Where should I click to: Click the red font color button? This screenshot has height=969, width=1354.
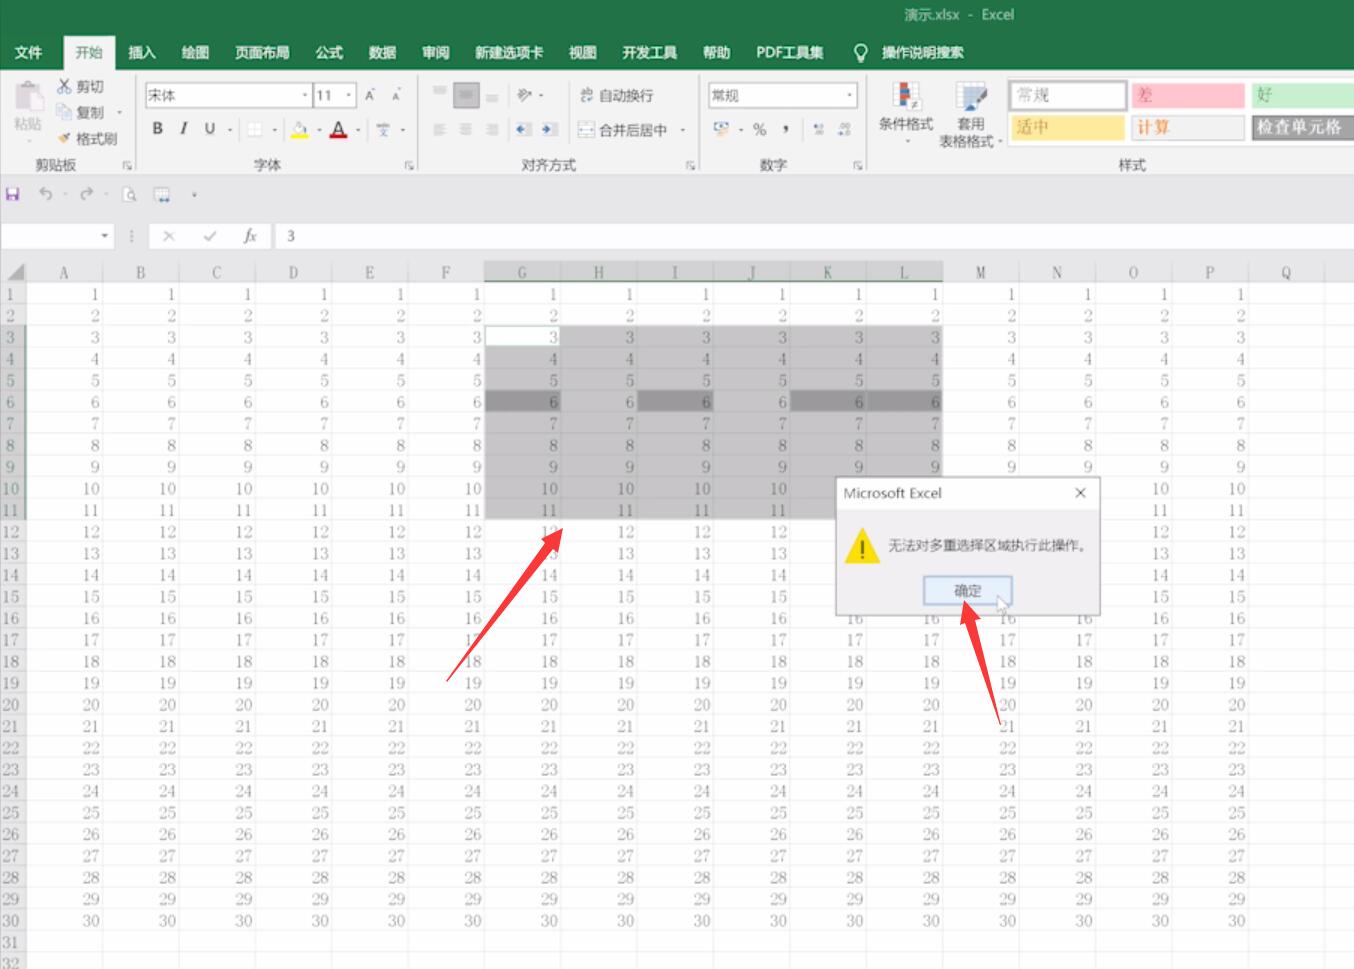click(x=338, y=129)
